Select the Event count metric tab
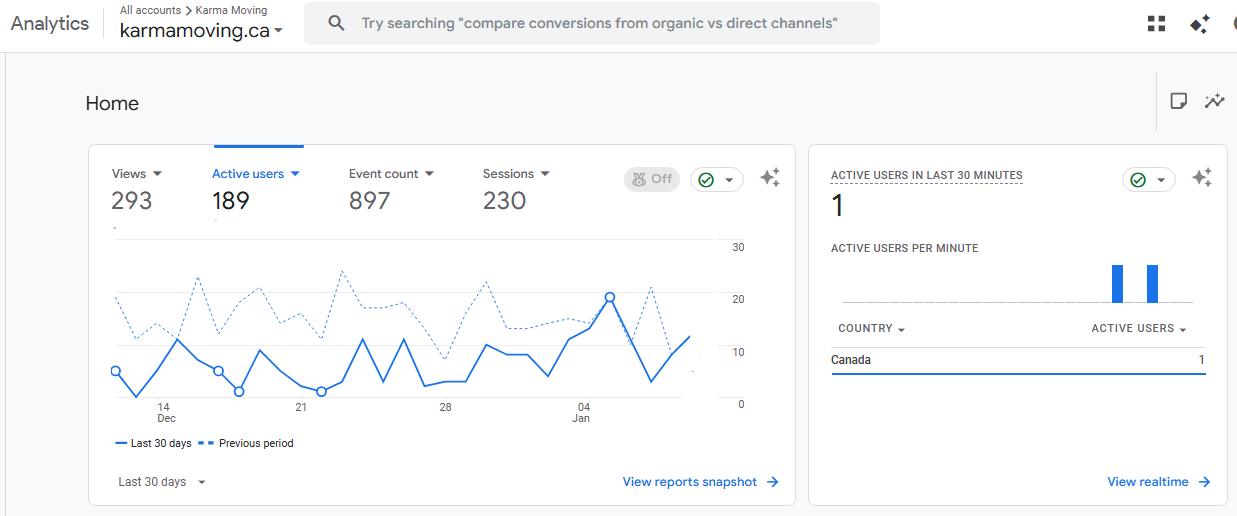Viewport: 1237px width, 516px height. coord(391,174)
